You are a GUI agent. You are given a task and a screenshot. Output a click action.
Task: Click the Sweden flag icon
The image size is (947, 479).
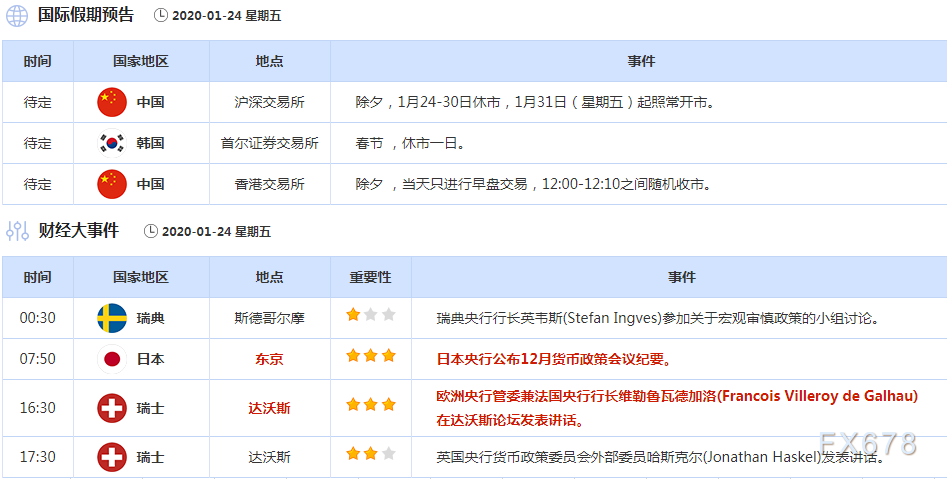[112, 318]
